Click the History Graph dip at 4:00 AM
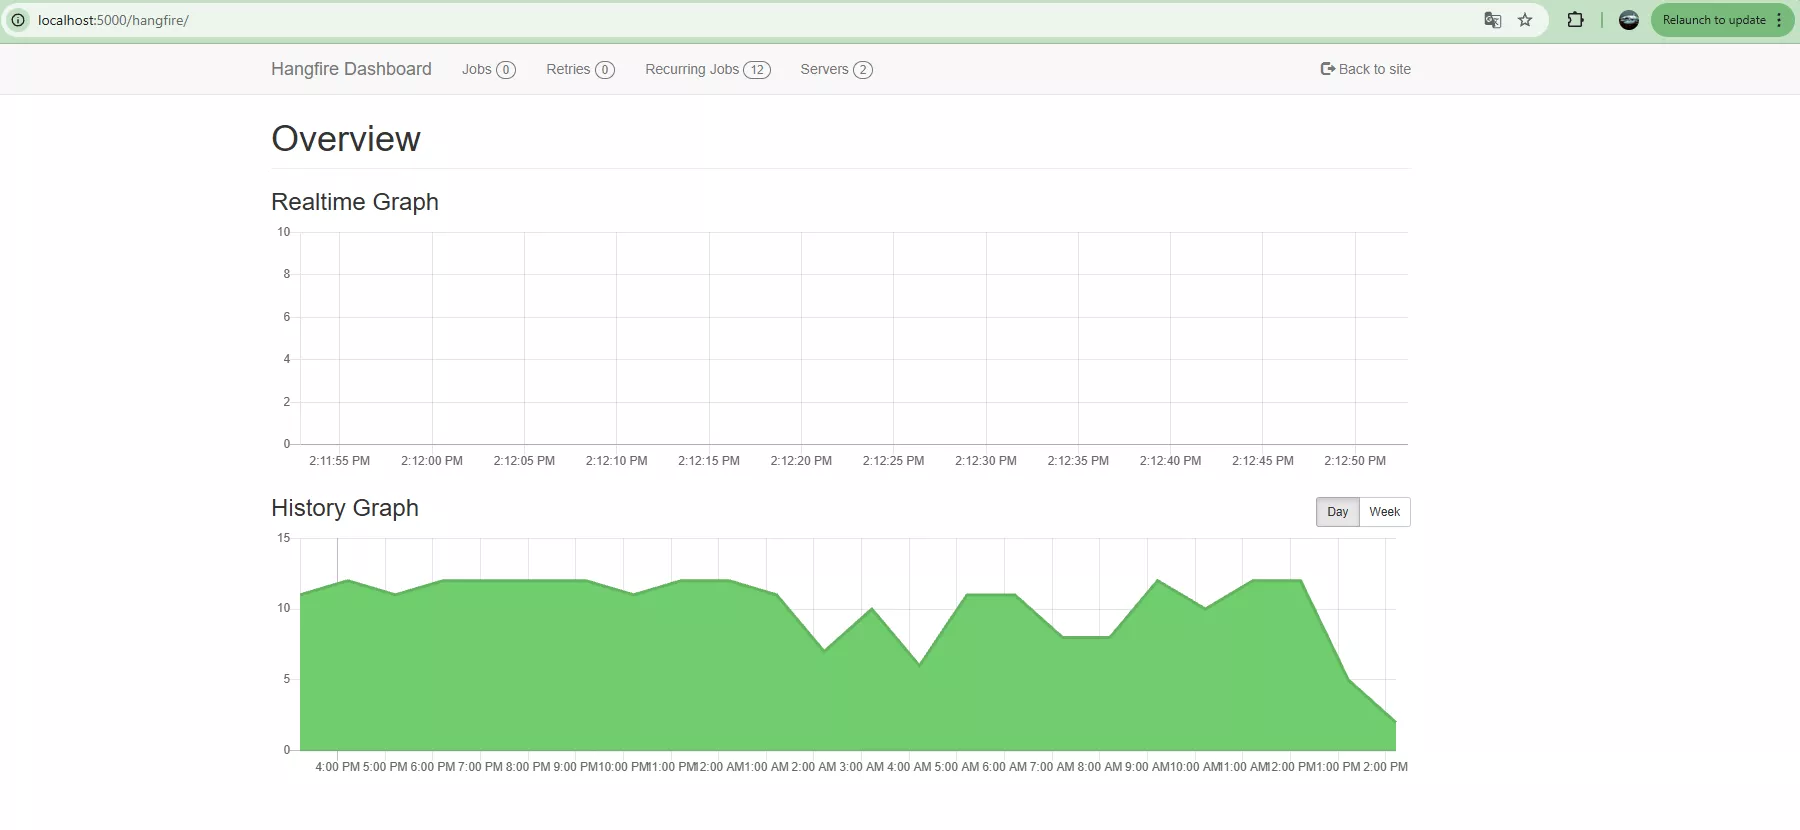 tap(919, 664)
